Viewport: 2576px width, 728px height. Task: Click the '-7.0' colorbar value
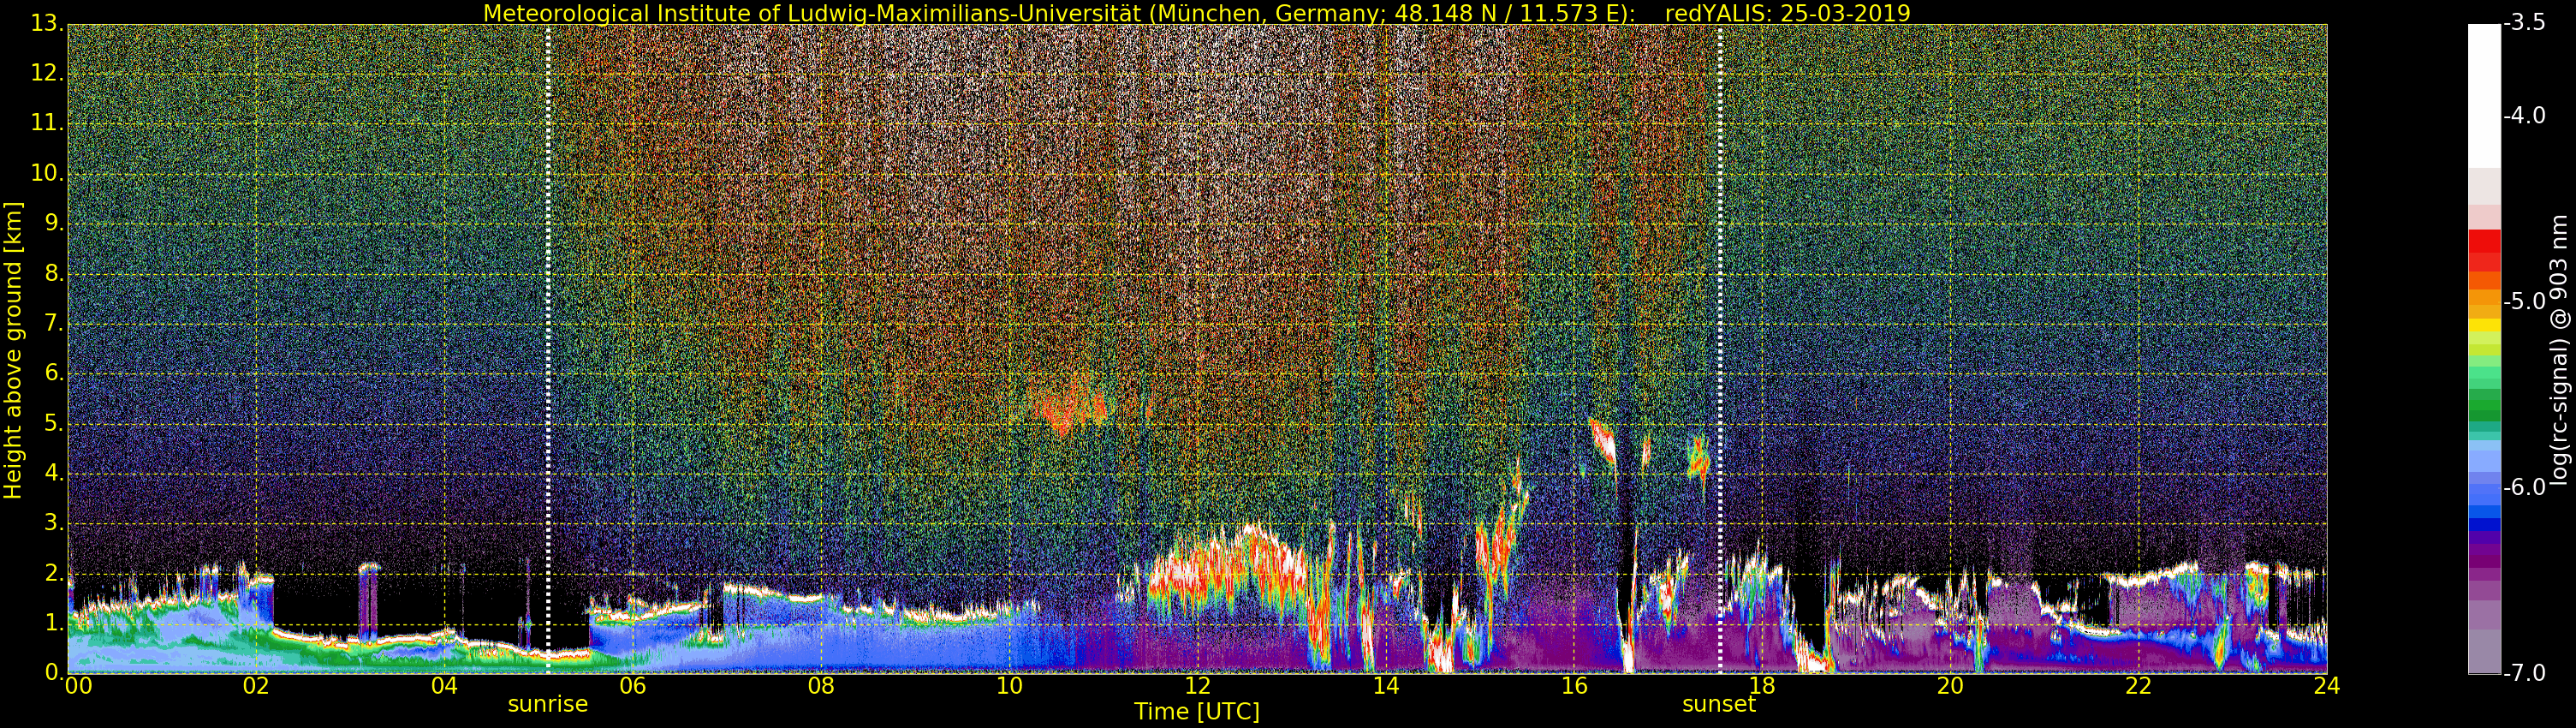click(2525, 673)
